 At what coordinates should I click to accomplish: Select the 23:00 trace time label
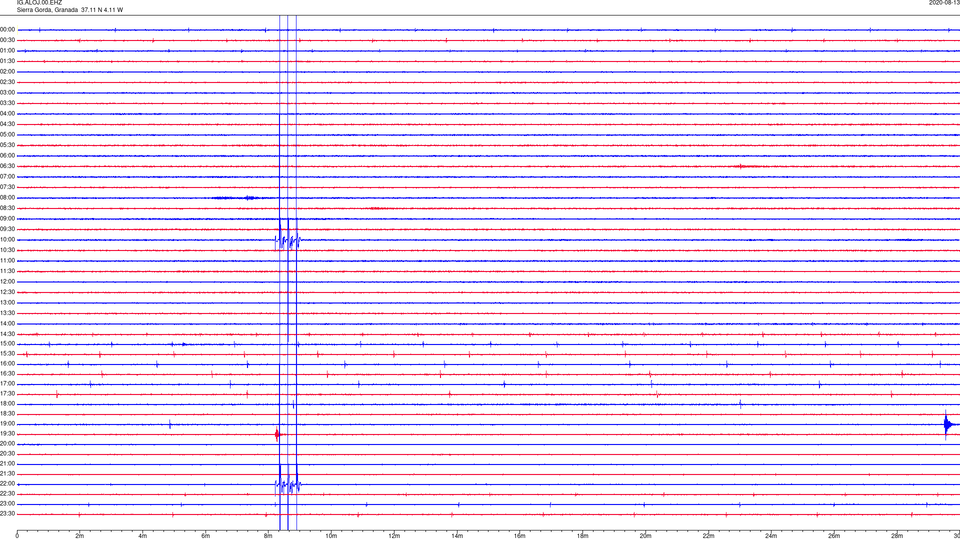click(8, 504)
